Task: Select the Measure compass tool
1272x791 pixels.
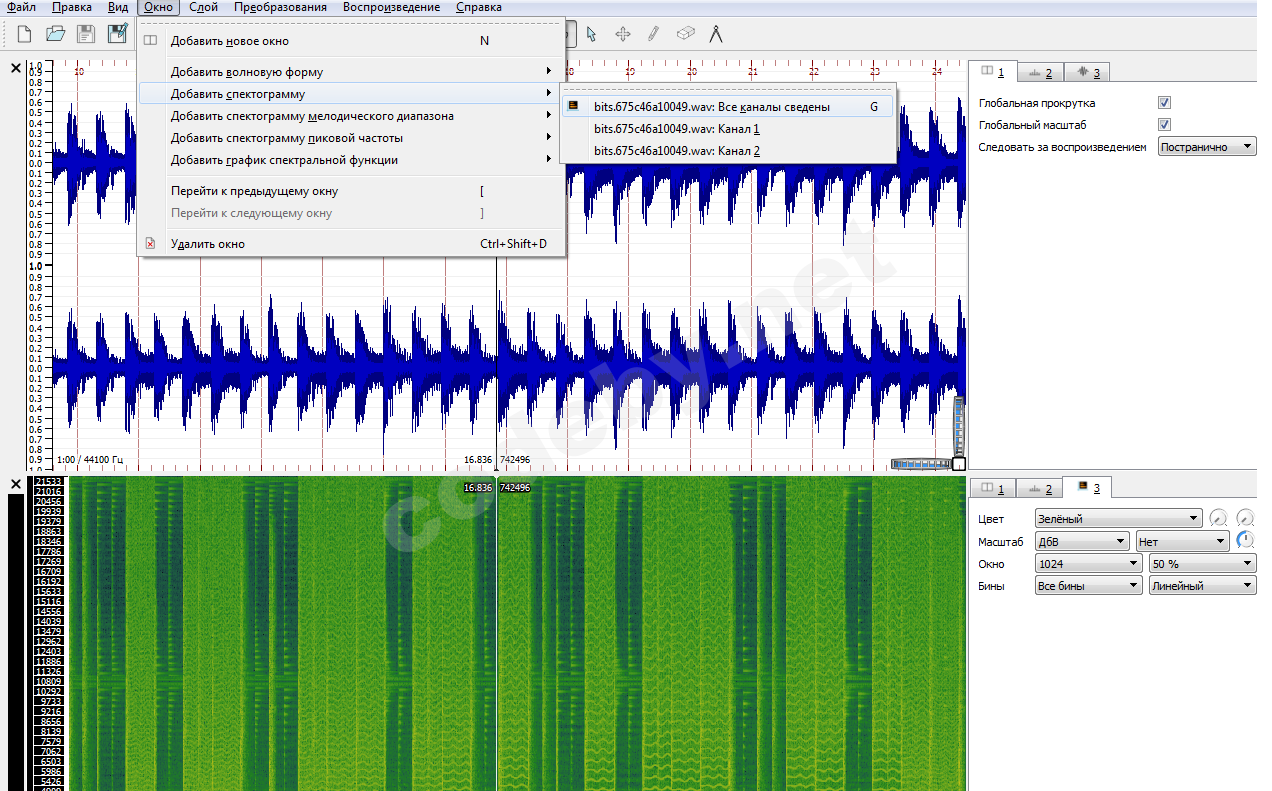Action: pyautogui.click(x=716, y=34)
